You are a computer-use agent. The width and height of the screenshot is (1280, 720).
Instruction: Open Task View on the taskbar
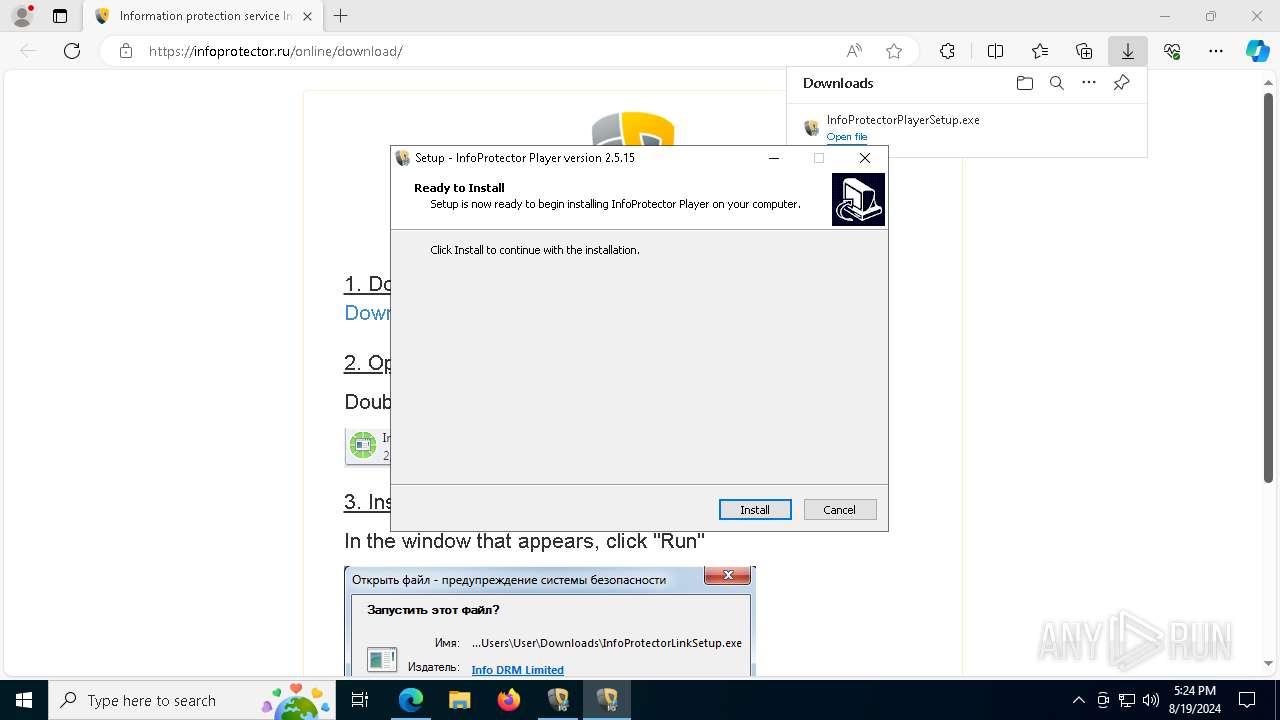[x=361, y=700]
